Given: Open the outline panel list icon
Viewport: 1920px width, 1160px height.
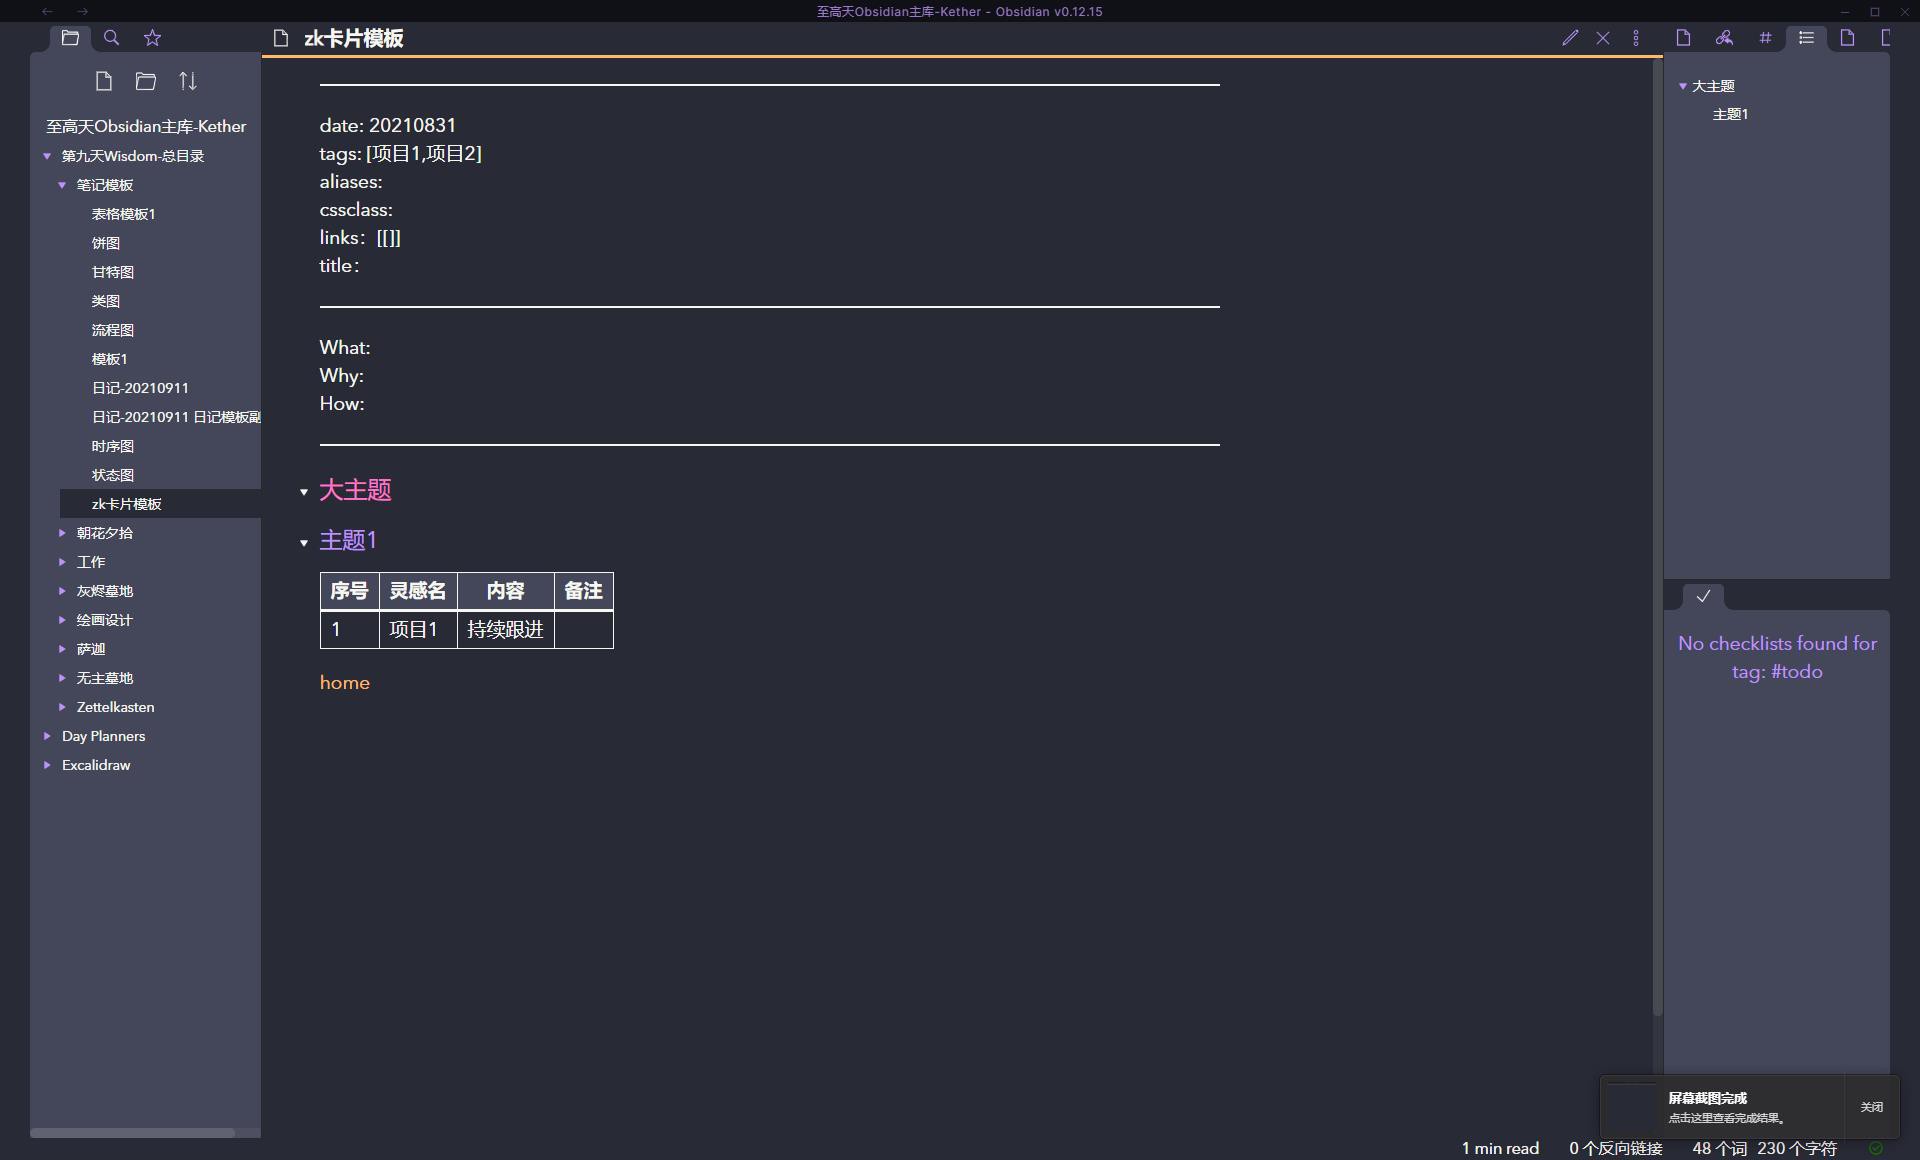Looking at the screenshot, I should coord(1806,38).
